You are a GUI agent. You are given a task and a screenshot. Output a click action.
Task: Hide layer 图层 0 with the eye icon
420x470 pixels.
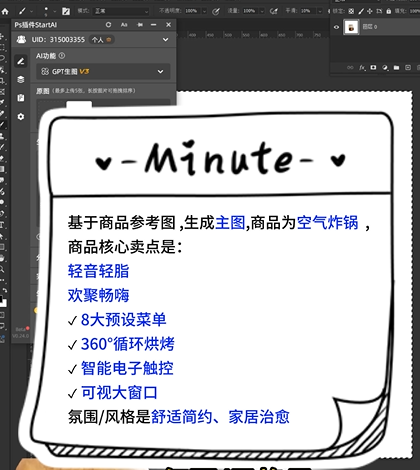tap(336, 27)
